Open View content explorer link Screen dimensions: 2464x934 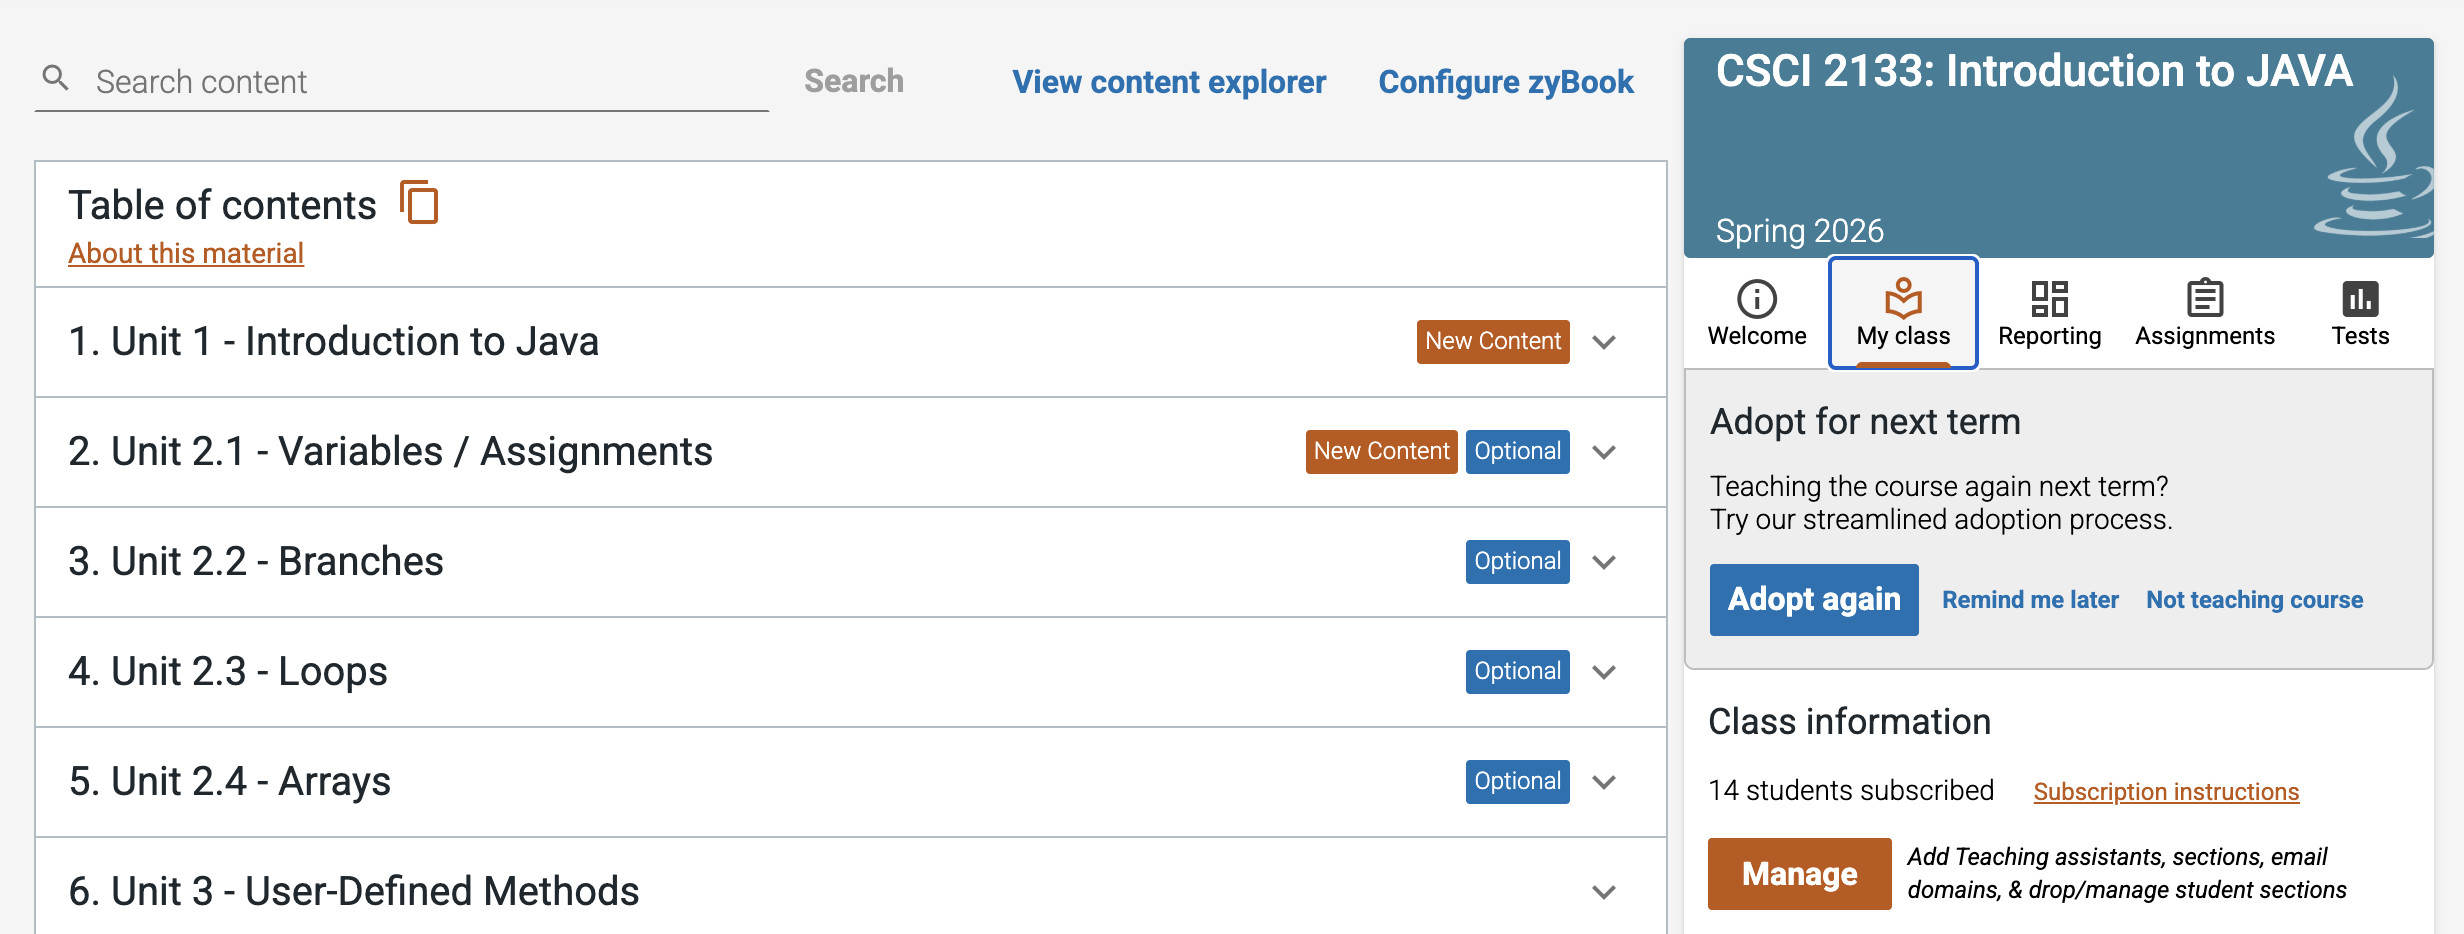coord(1169,82)
